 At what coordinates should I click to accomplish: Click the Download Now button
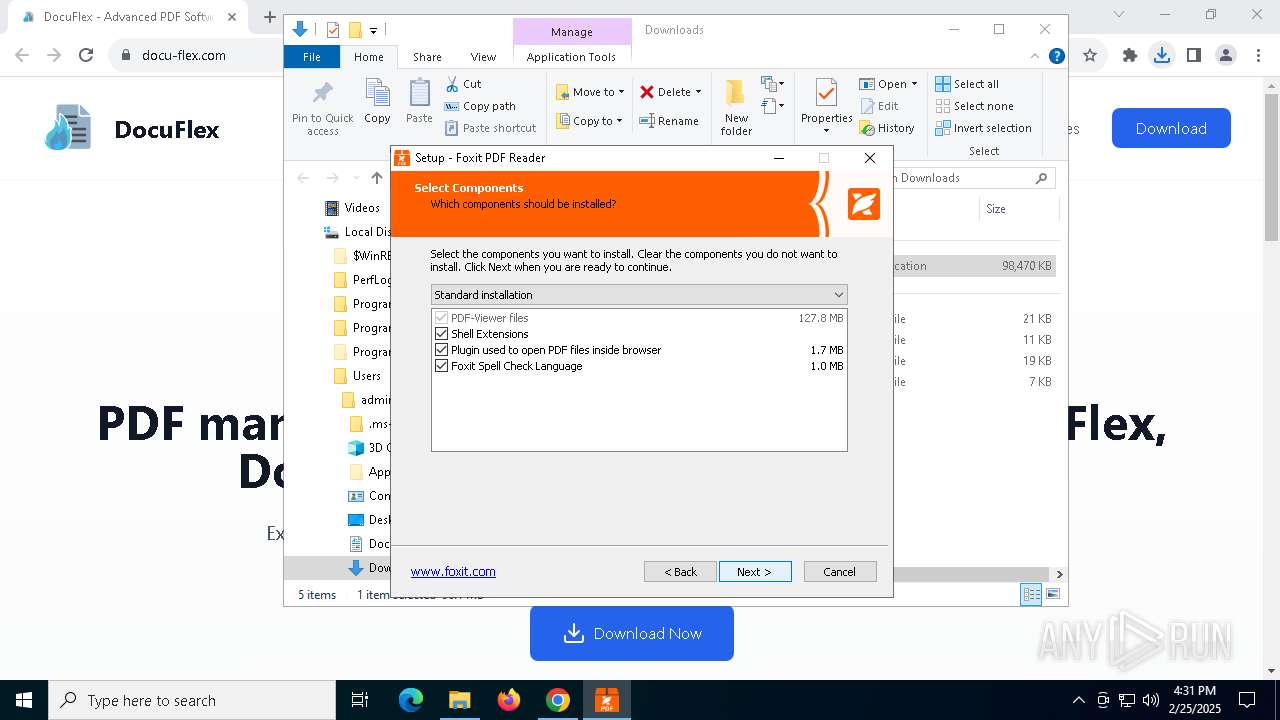click(632, 633)
